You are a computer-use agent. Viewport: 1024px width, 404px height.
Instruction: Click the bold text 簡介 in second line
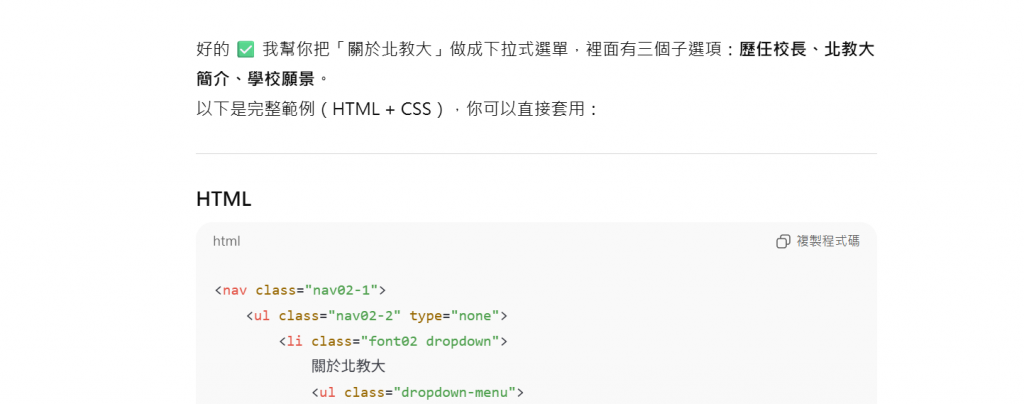coord(213,79)
